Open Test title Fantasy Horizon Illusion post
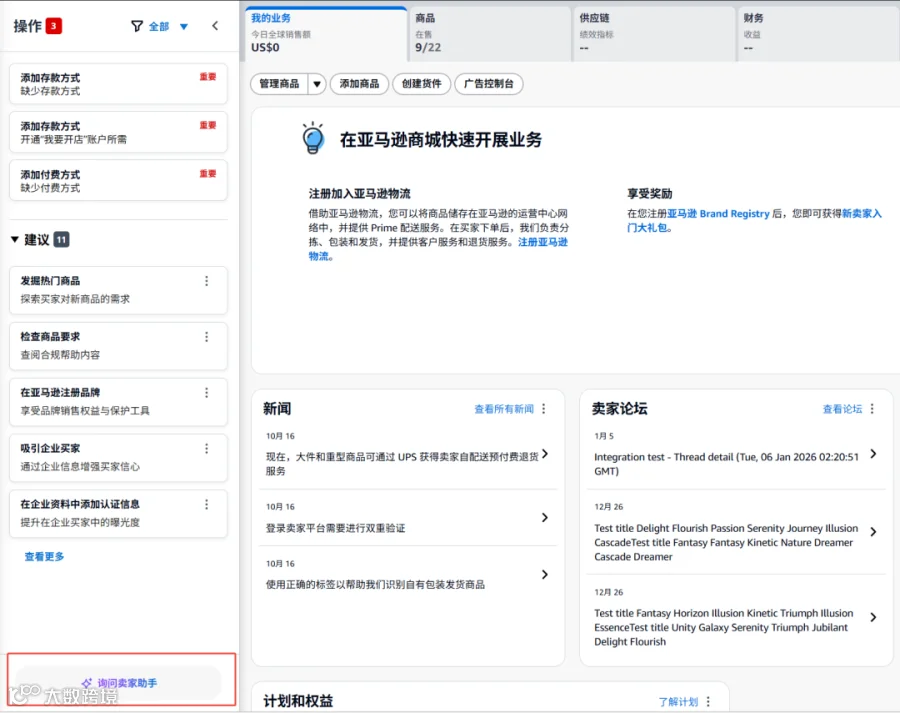 click(724, 627)
